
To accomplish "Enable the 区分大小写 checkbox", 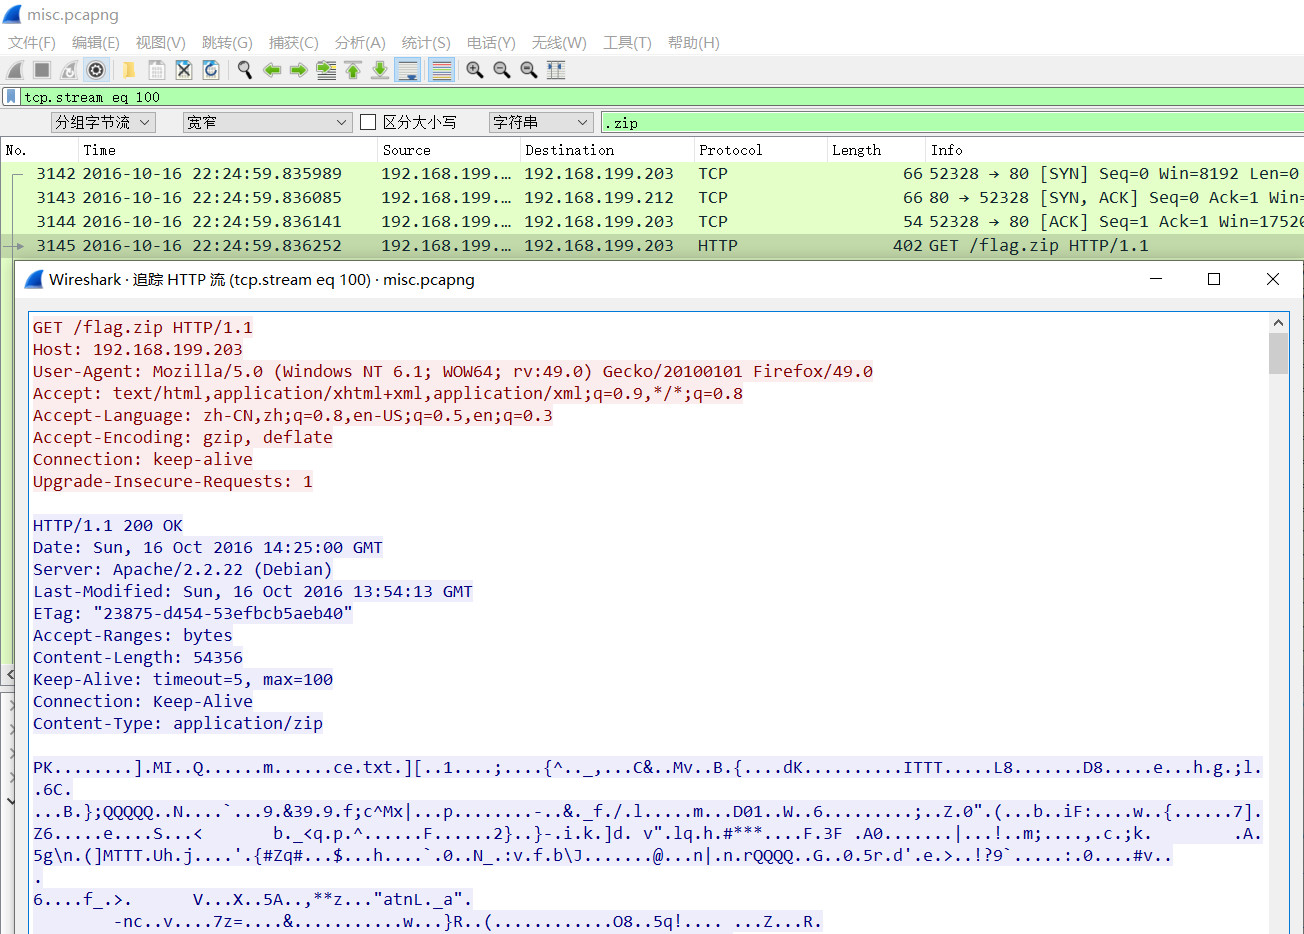I will click(x=368, y=122).
